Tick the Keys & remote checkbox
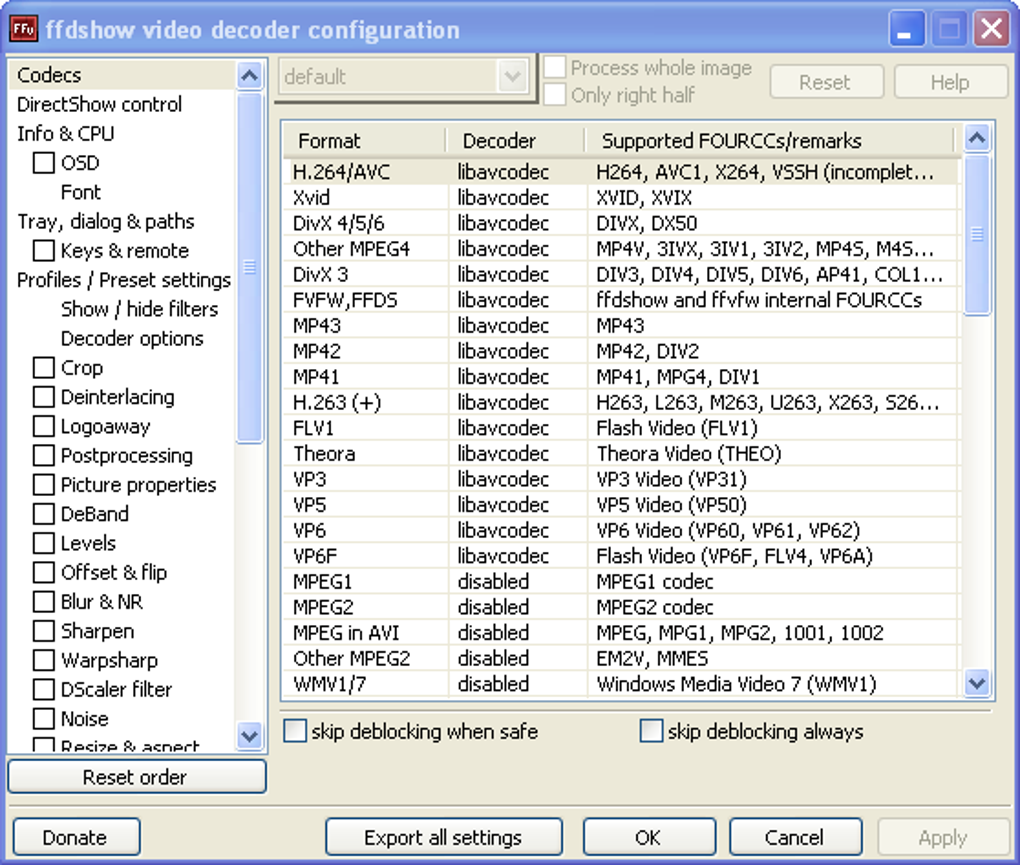 click(44, 250)
